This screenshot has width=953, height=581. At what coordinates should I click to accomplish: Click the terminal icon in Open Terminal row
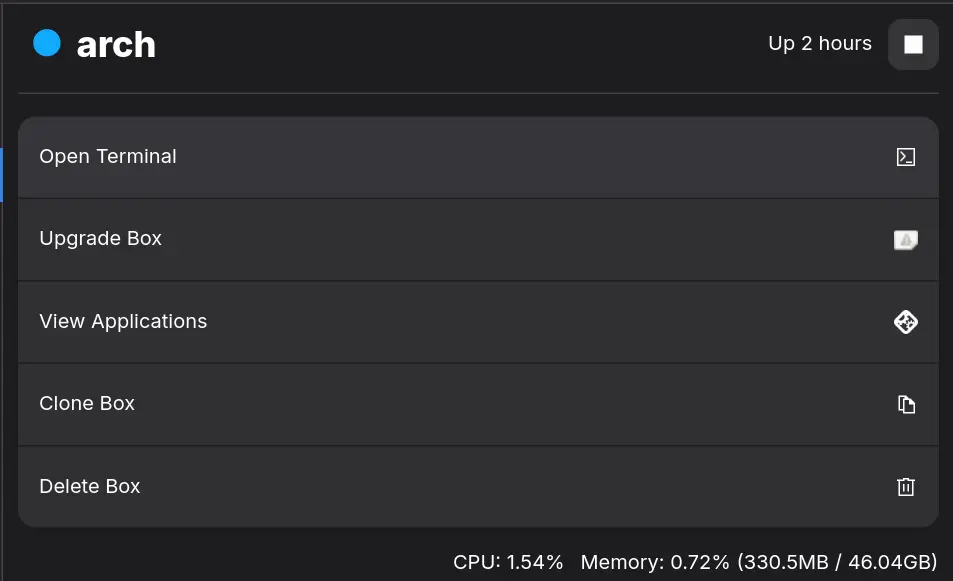(905, 157)
